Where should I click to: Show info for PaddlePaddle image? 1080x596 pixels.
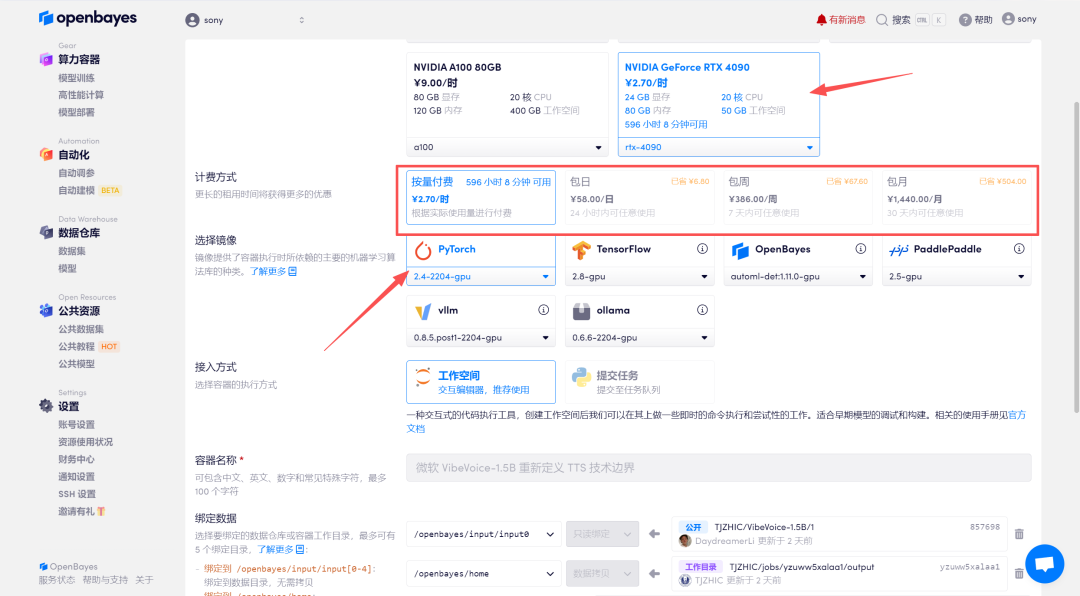(1018, 249)
